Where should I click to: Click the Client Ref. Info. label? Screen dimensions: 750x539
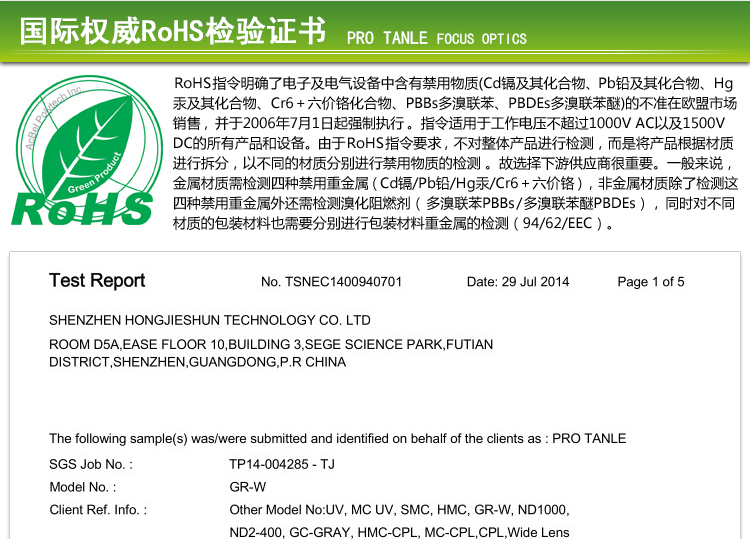(98, 510)
